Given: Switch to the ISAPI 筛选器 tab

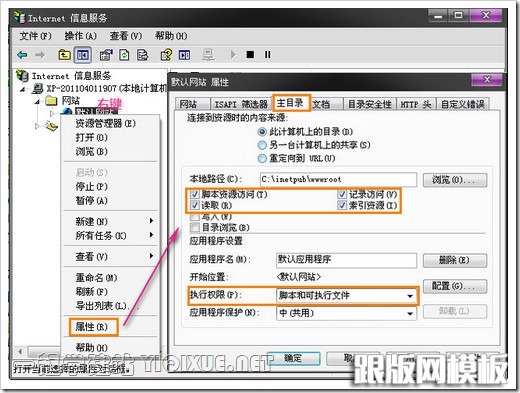Looking at the screenshot, I should pos(241,104).
